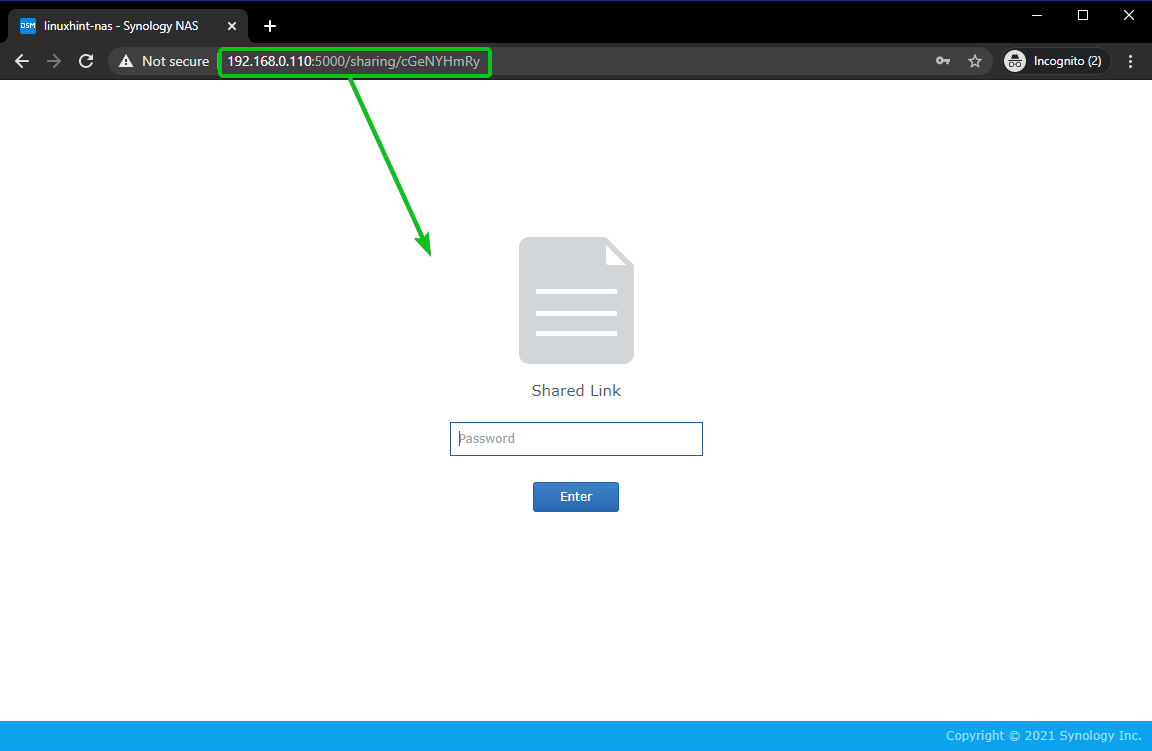This screenshot has width=1152, height=751.
Task: Click the address bar URL text
Action: tap(353, 61)
